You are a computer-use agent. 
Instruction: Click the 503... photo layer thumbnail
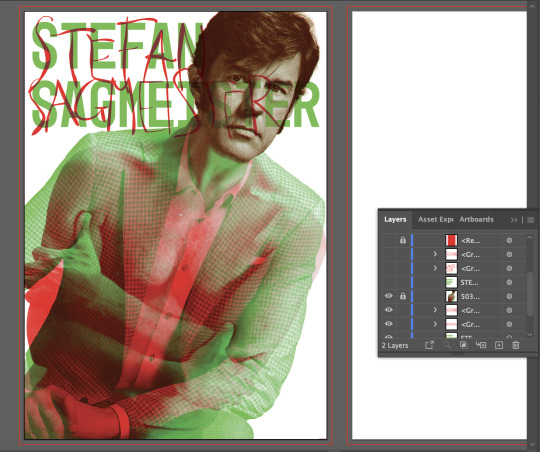[451, 296]
